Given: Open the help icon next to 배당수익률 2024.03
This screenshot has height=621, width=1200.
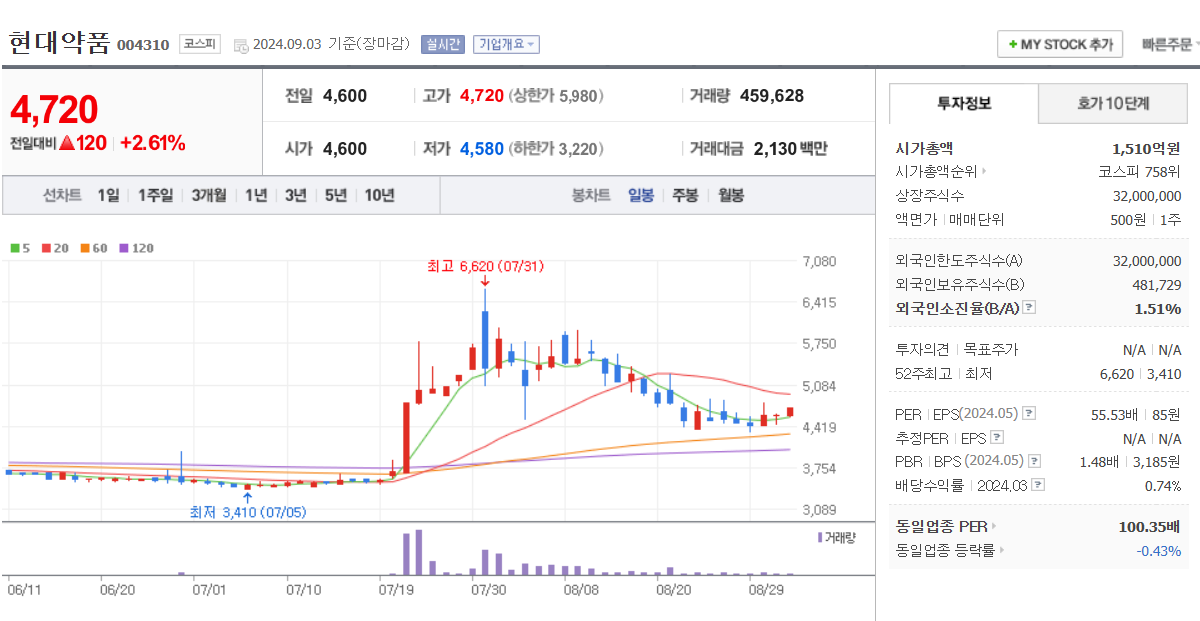Looking at the screenshot, I should pyautogui.click(x=1038, y=485).
